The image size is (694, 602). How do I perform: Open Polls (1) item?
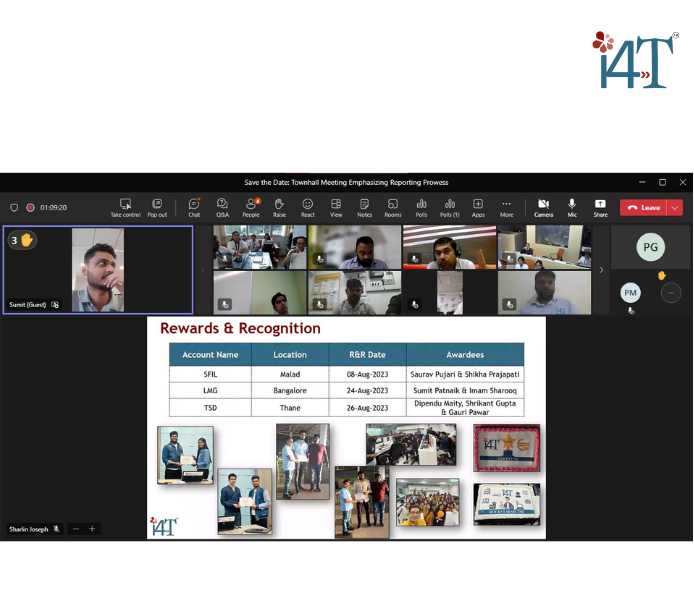tap(450, 208)
